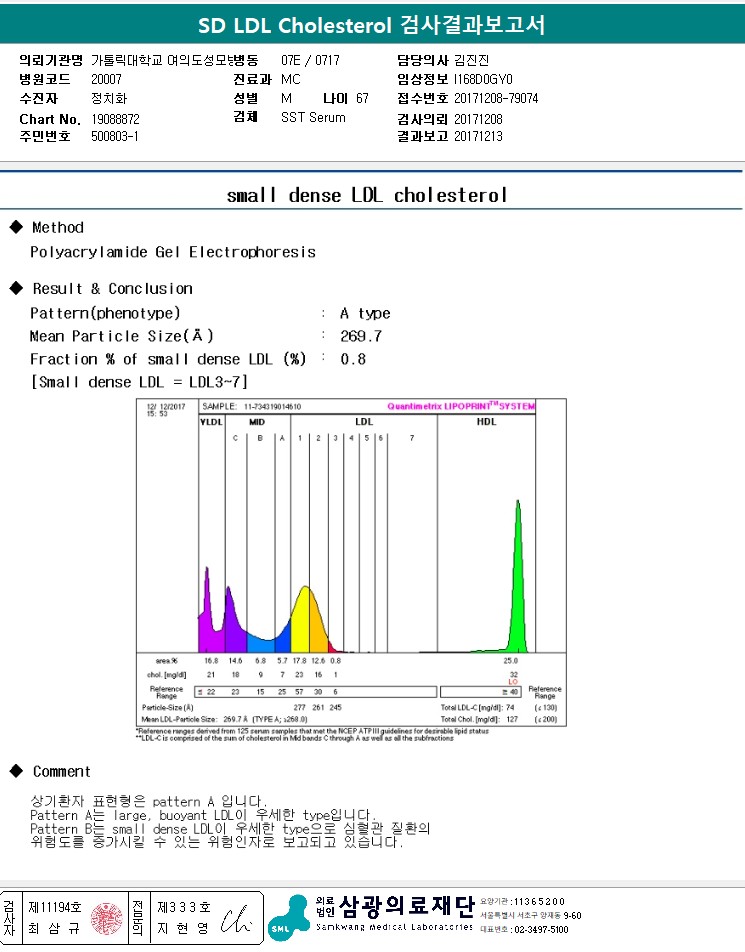This screenshot has height=952, width=745.
Task: Click the magenta 'Quantimetrix LIPOPRINT SYSTEM' label
Action: pos(461,406)
